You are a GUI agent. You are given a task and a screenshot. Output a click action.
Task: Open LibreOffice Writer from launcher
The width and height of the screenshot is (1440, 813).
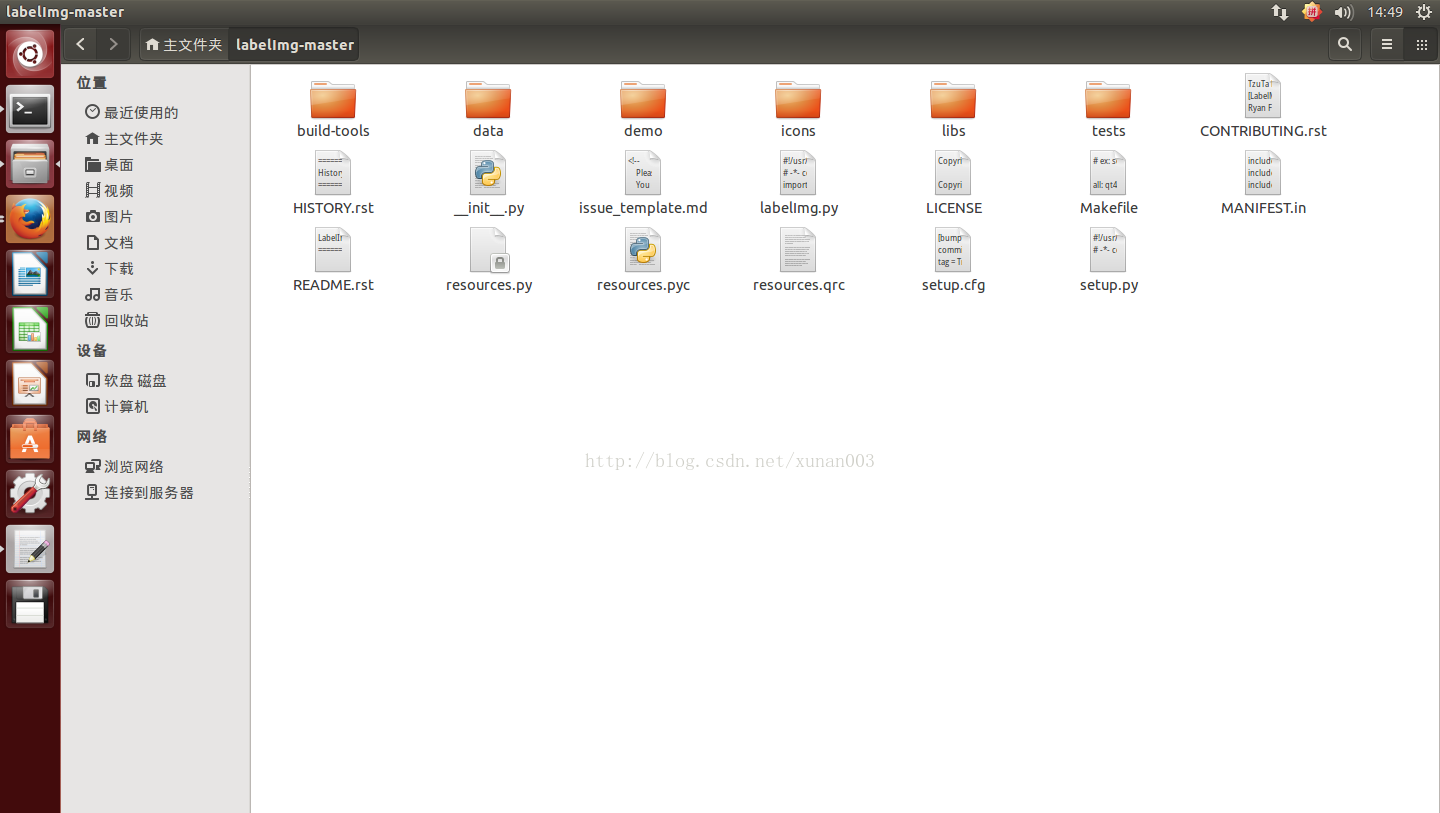30,274
